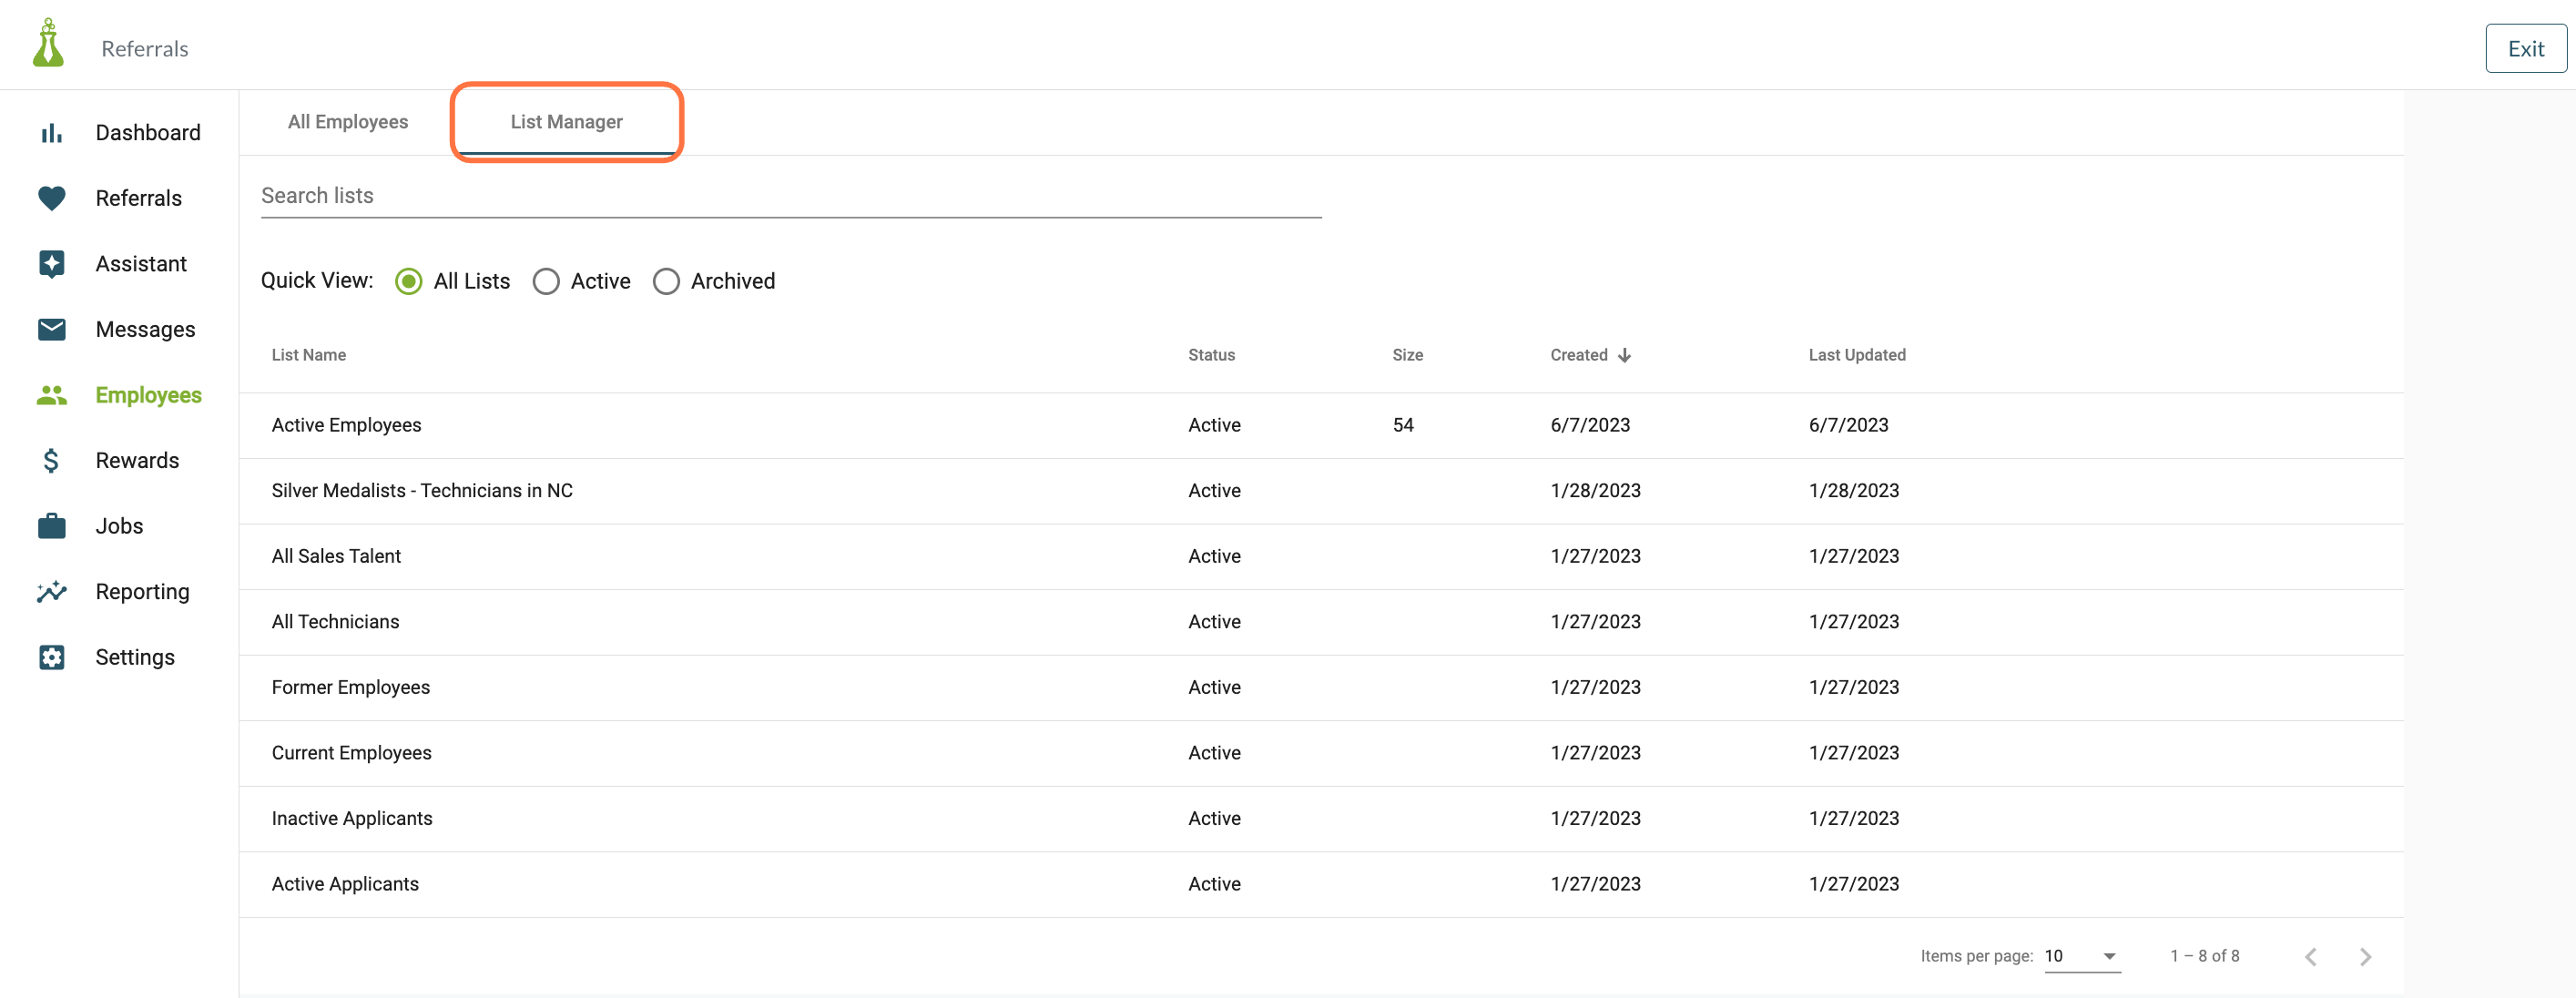This screenshot has width=2576, height=998.
Task: Open Referrals in the sidebar menu
Action: [138, 198]
